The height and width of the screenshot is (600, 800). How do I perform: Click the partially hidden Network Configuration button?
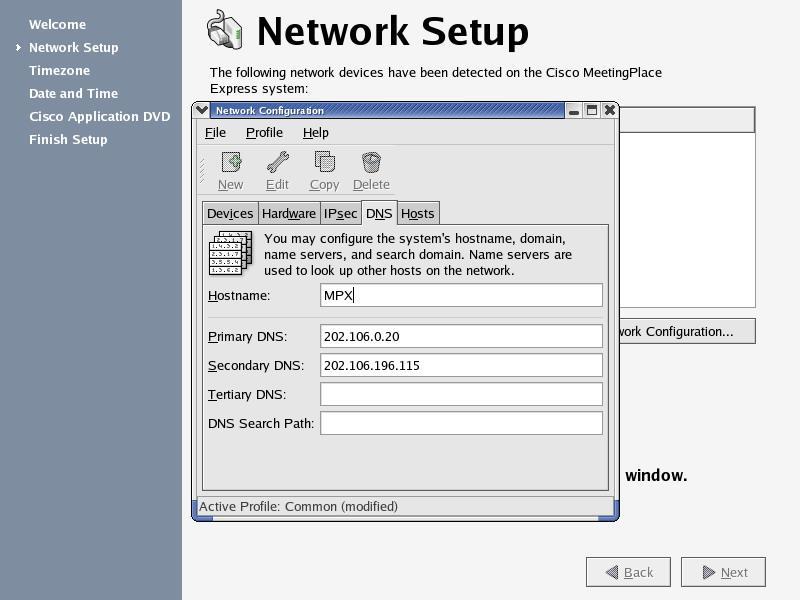(x=687, y=332)
